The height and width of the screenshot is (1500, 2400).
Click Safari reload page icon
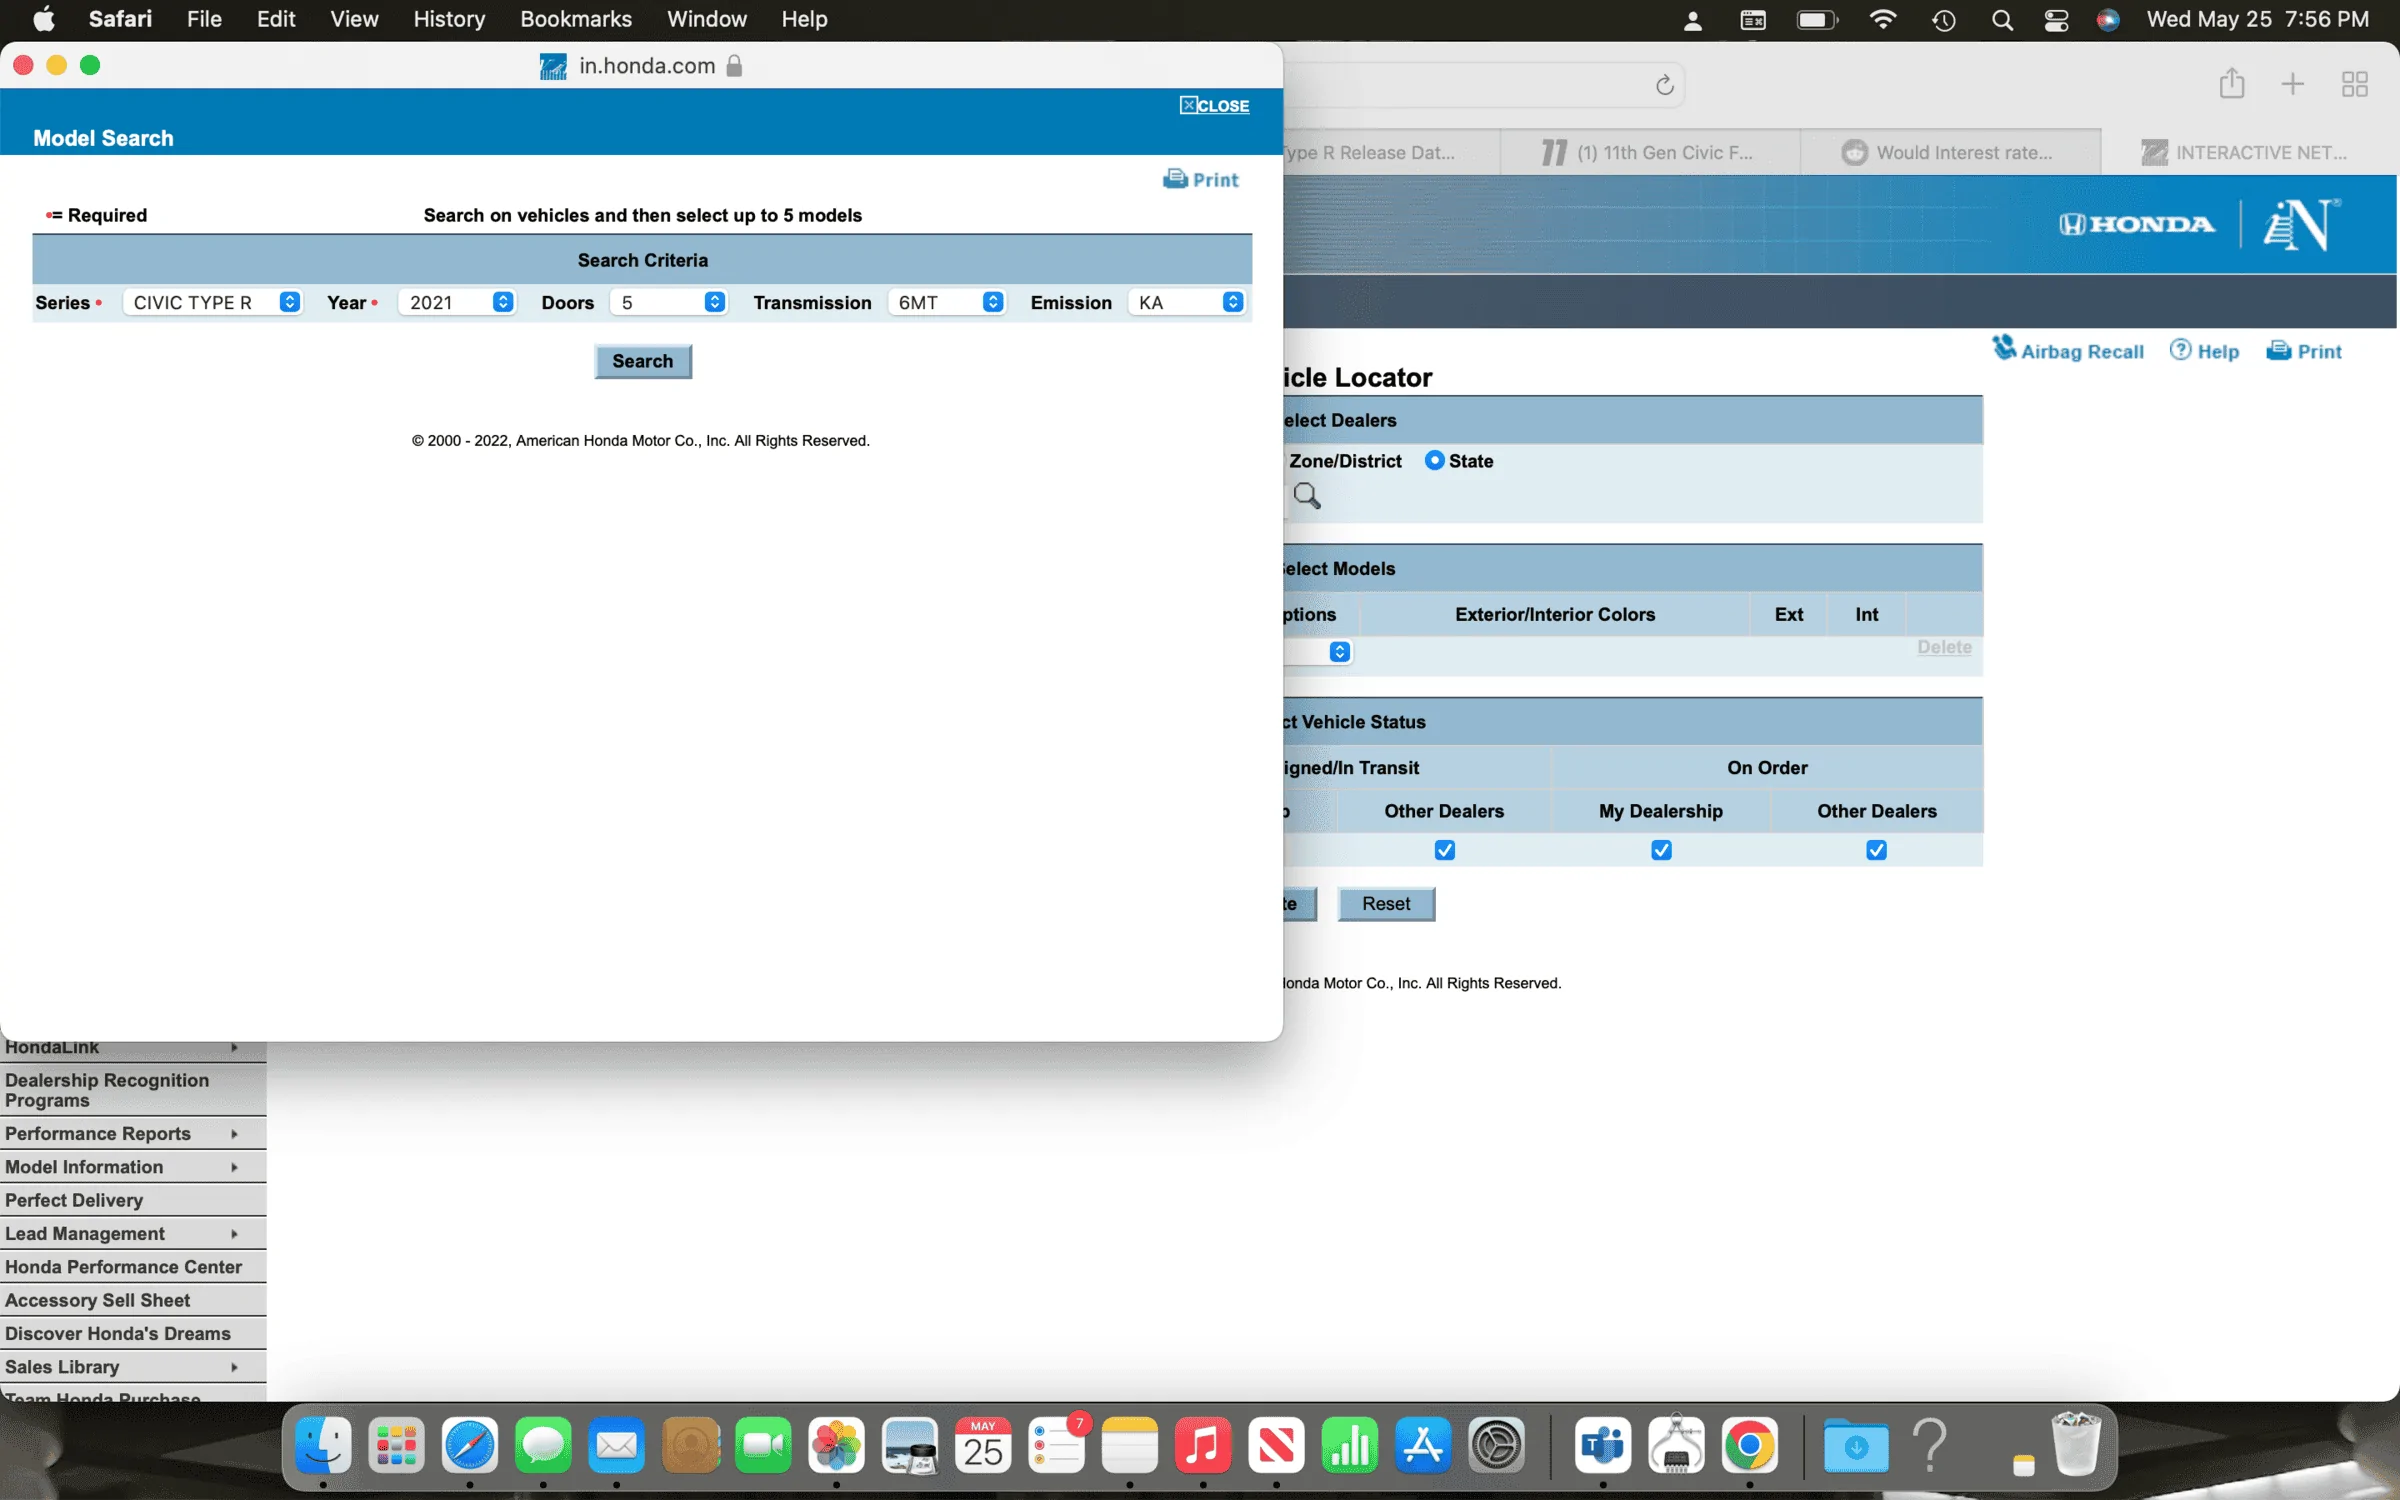[x=1664, y=85]
